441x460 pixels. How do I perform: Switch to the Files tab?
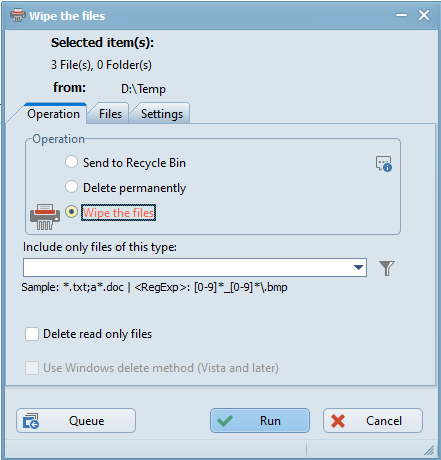[110, 114]
